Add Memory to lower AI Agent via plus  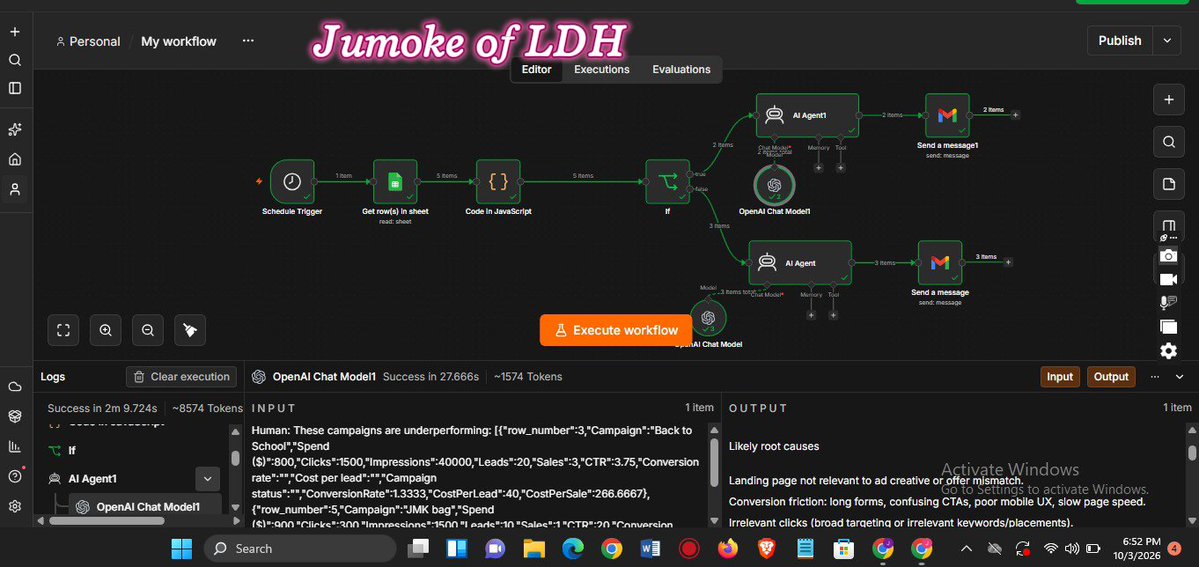pyautogui.click(x=811, y=314)
